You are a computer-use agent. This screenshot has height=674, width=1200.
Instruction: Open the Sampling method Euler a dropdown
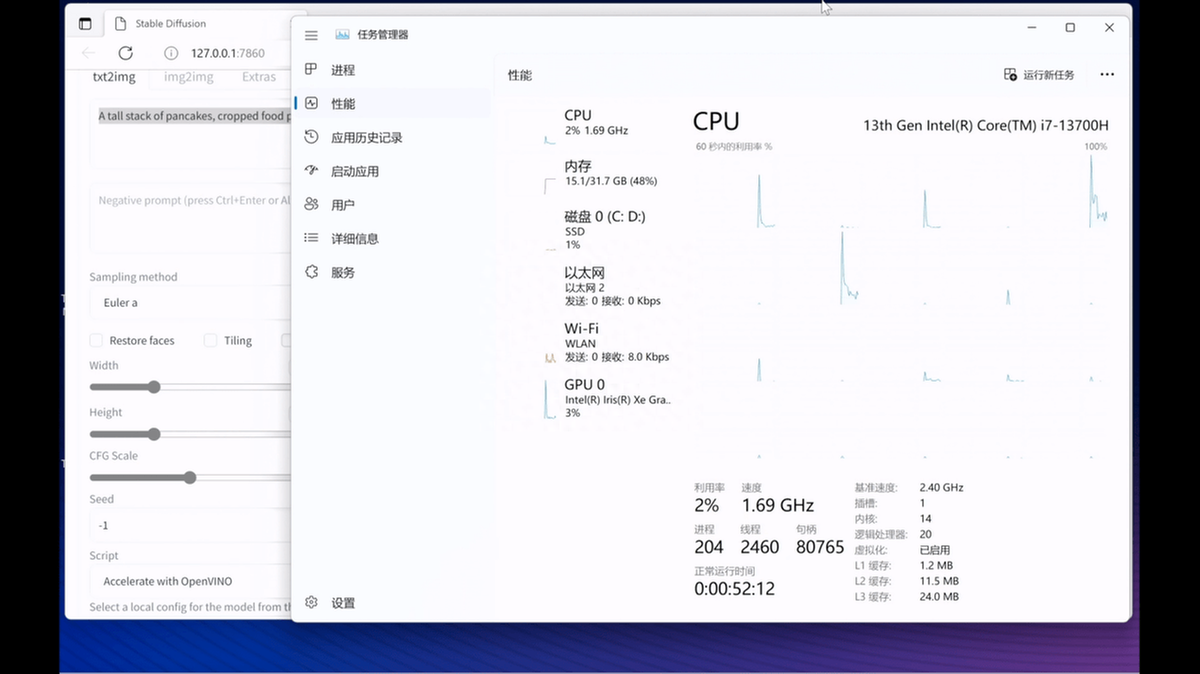click(x=190, y=302)
